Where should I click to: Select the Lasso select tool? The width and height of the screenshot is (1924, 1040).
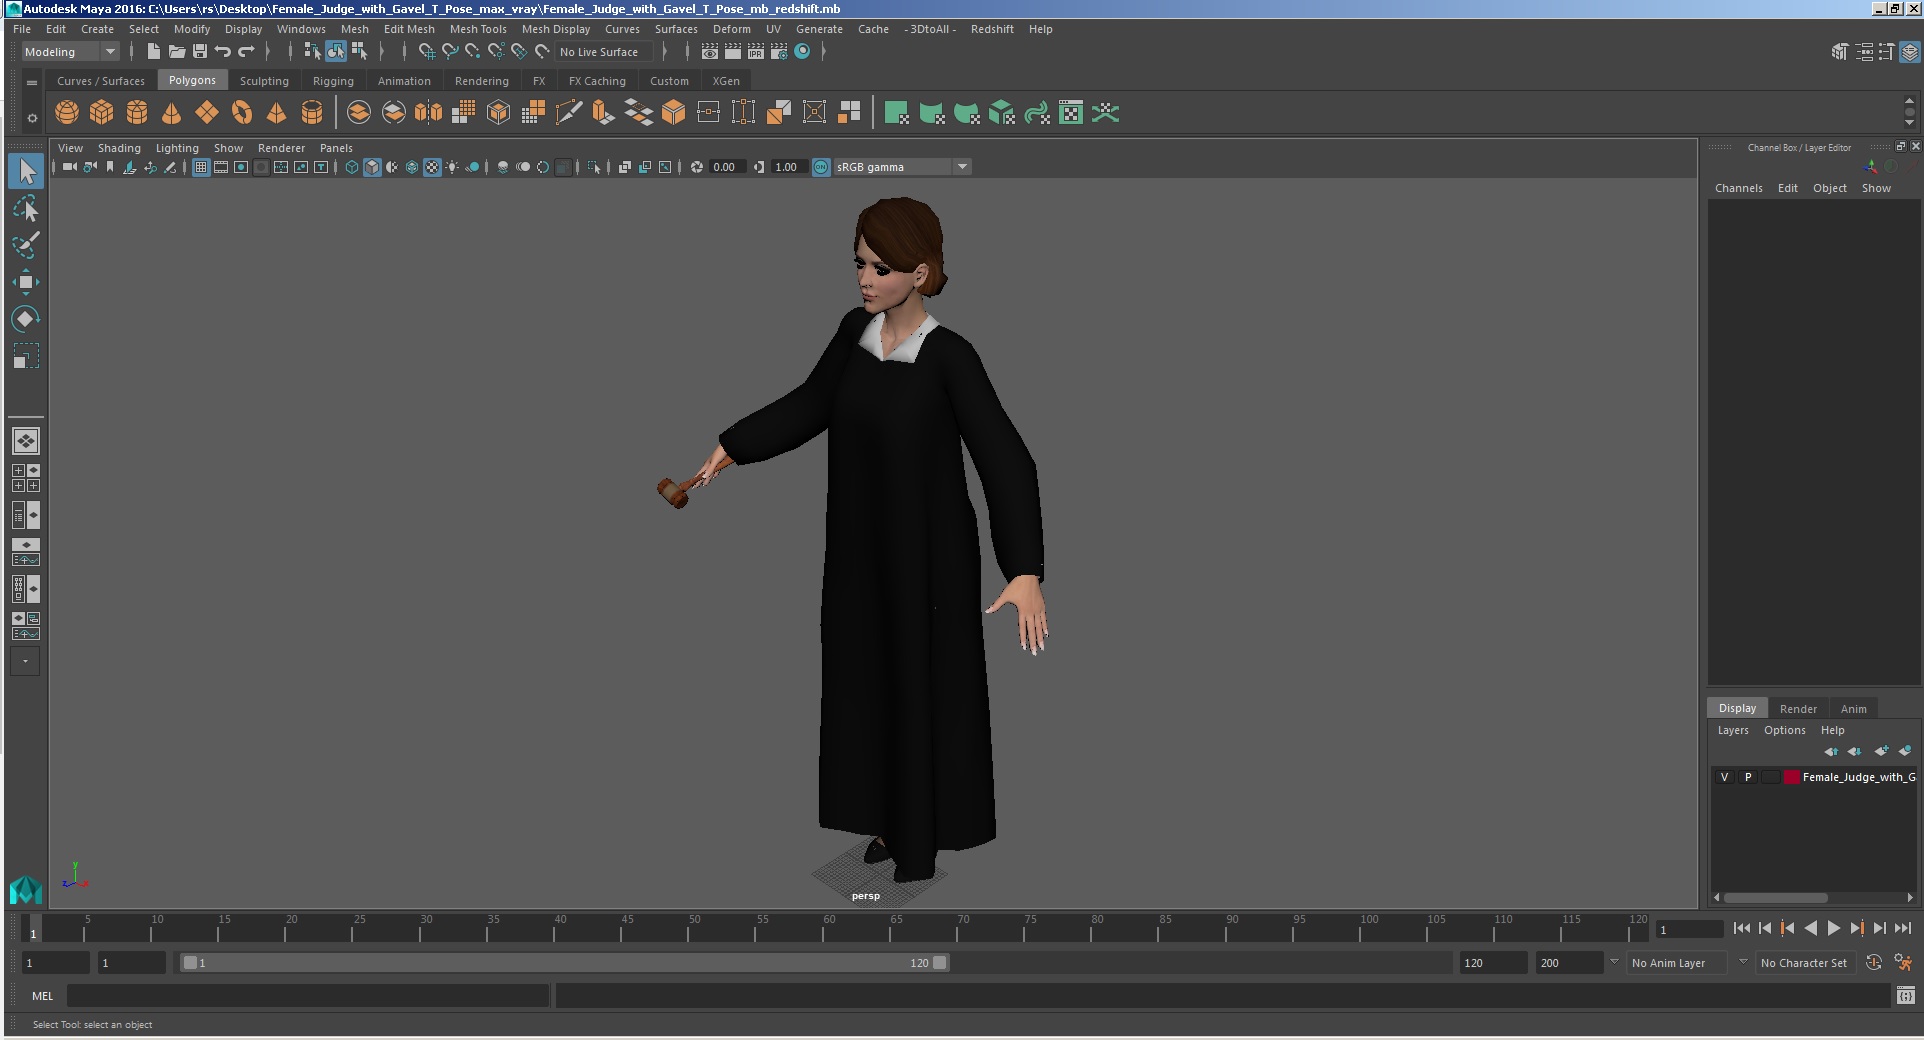(26, 208)
